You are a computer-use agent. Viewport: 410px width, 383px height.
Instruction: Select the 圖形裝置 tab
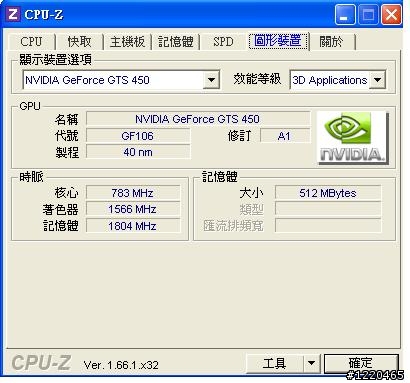pos(278,41)
